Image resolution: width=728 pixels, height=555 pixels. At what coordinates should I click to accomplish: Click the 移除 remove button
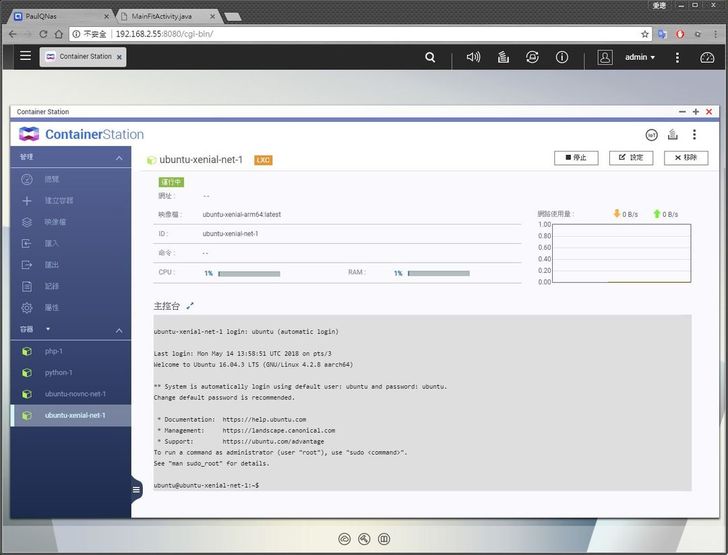coord(686,158)
